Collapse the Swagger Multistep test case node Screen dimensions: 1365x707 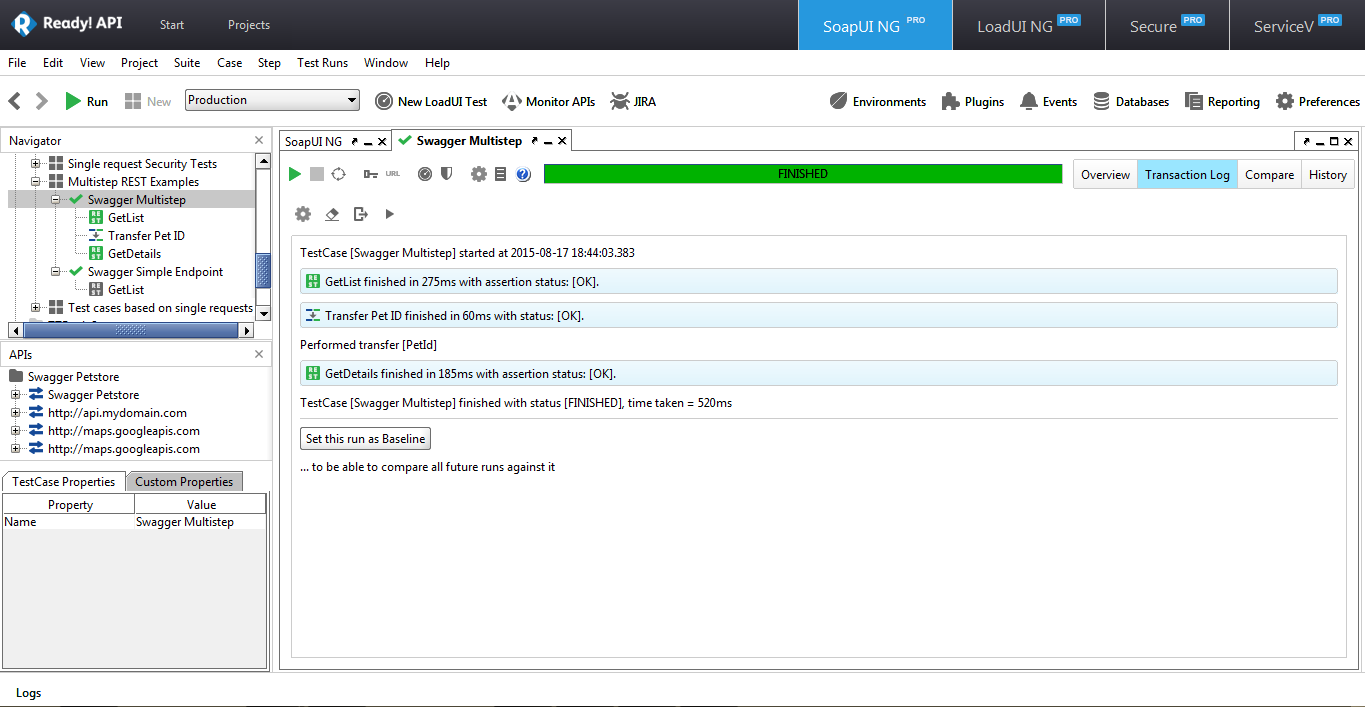point(56,200)
